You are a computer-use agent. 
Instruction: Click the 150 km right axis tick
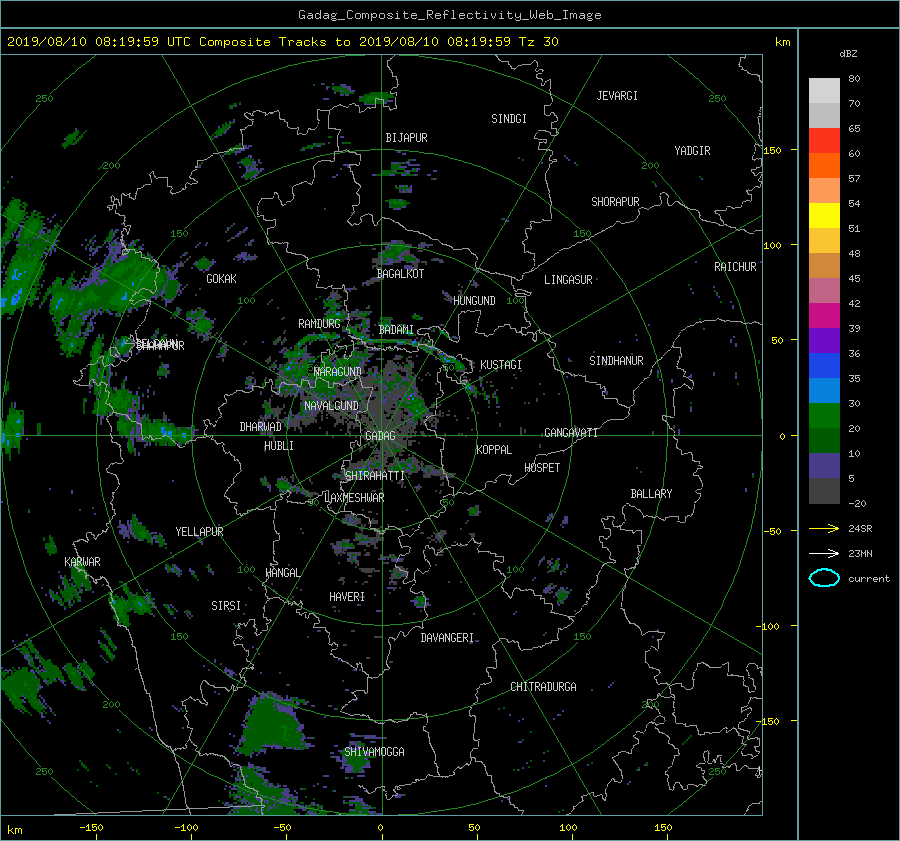coord(773,150)
